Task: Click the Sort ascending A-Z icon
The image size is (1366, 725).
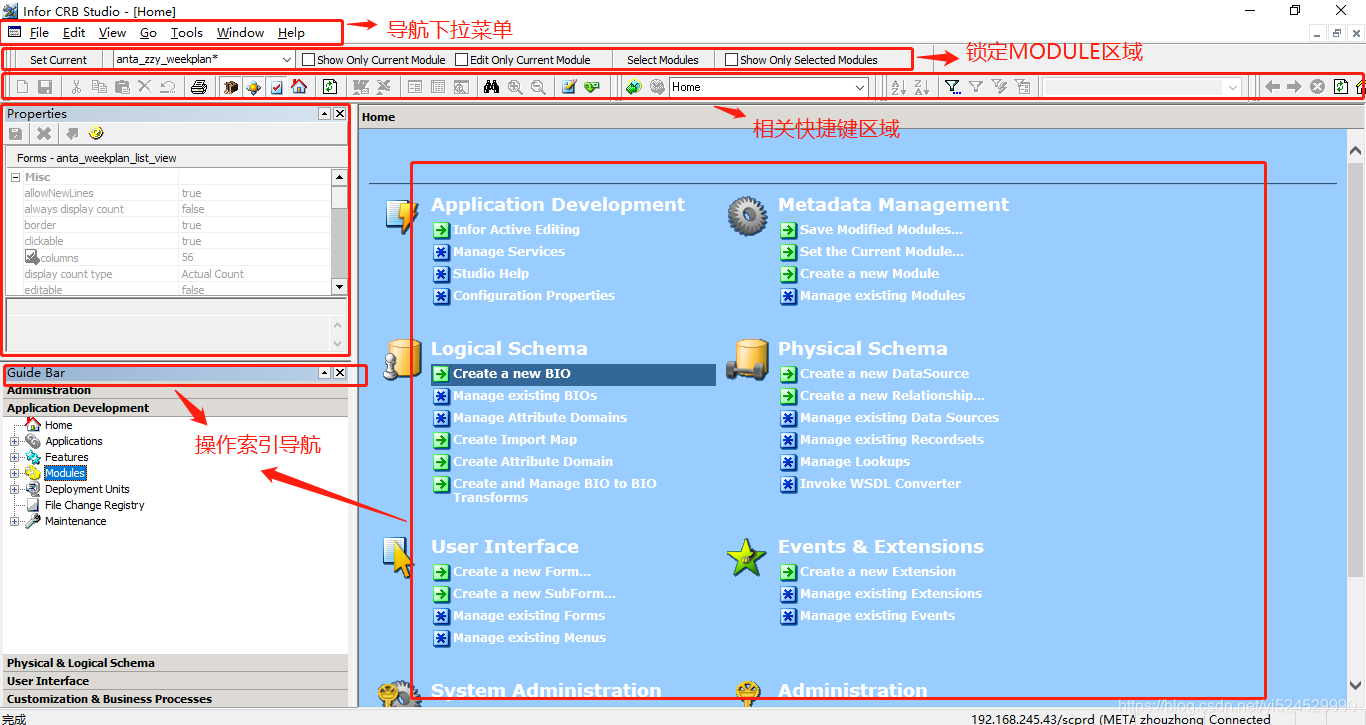Action: (898, 87)
